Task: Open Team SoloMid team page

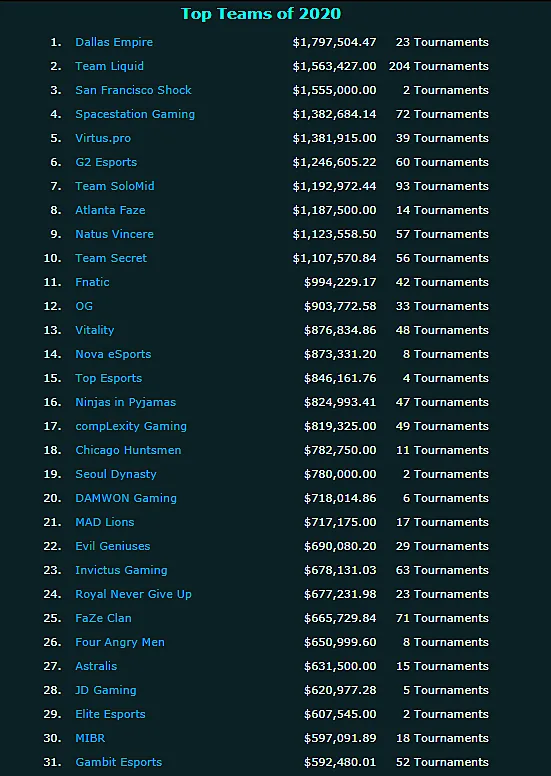Action: (115, 186)
